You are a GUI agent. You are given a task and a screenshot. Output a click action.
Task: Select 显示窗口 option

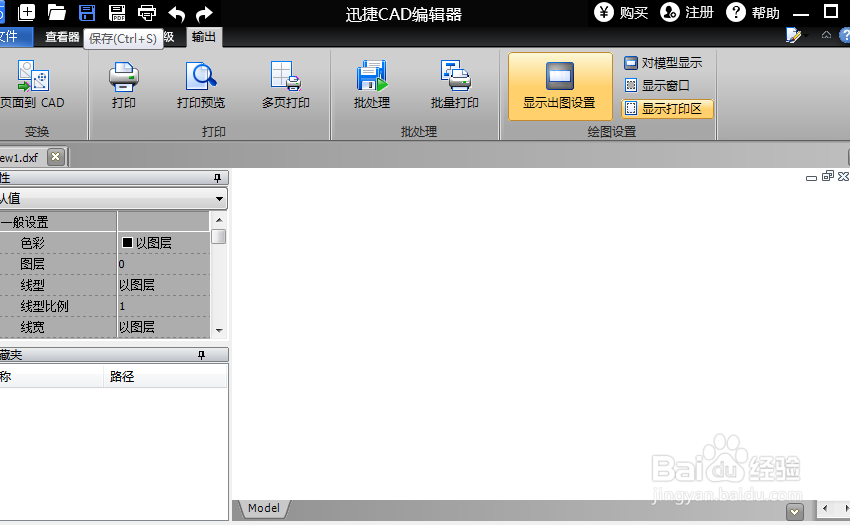point(656,86)
